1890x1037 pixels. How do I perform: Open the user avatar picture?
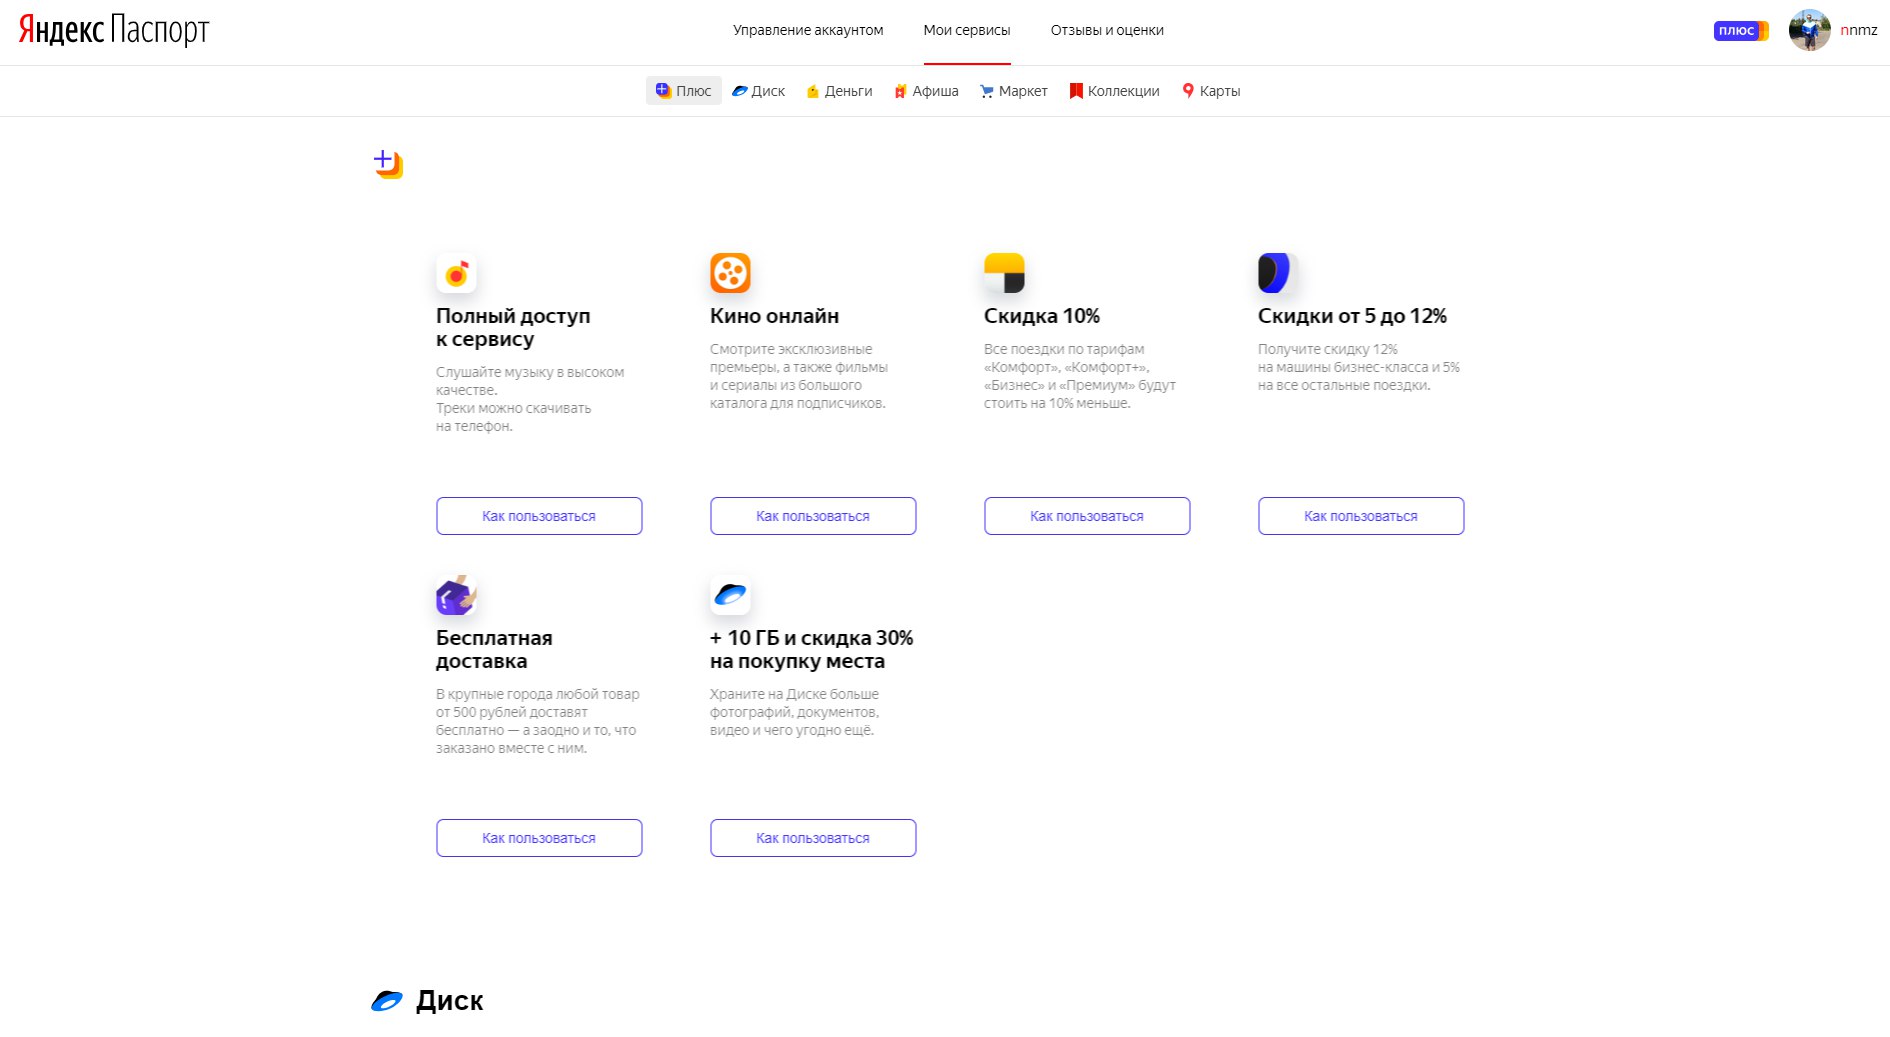point(1810,30)
